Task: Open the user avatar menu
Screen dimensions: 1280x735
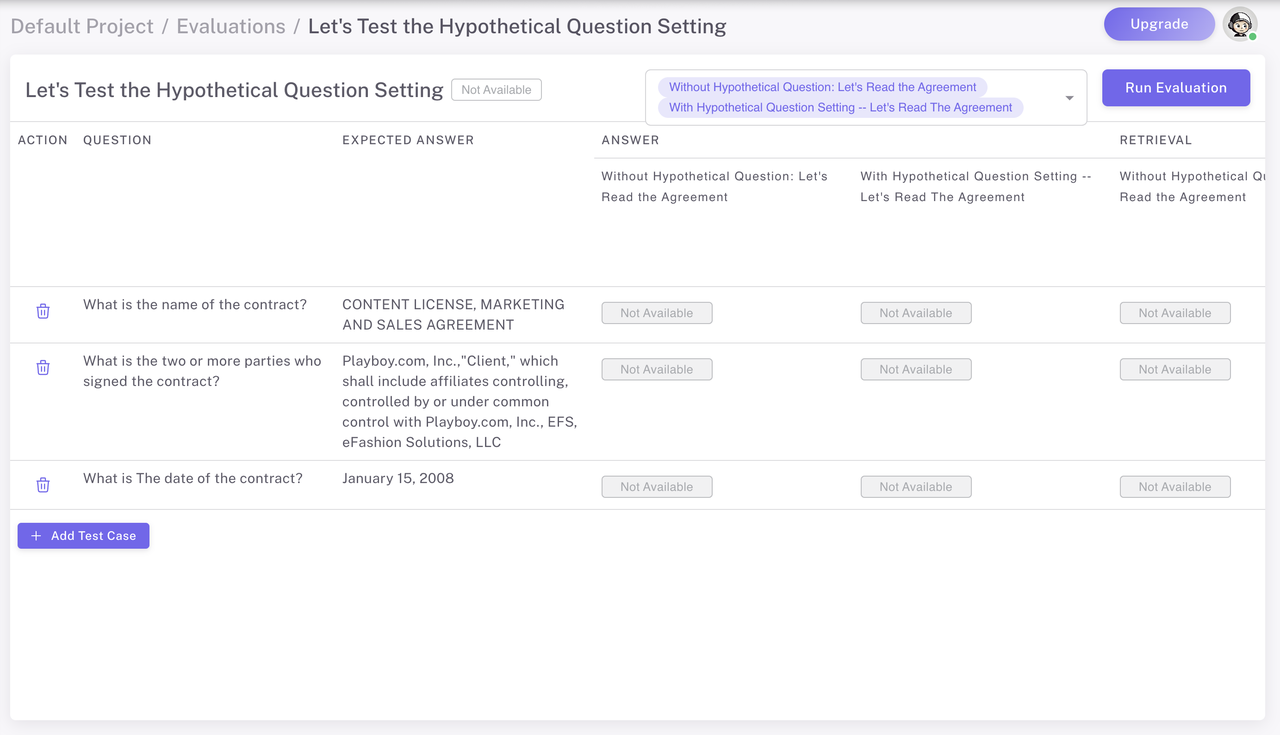Action: pyautogui.click(x=1240, y=24)
